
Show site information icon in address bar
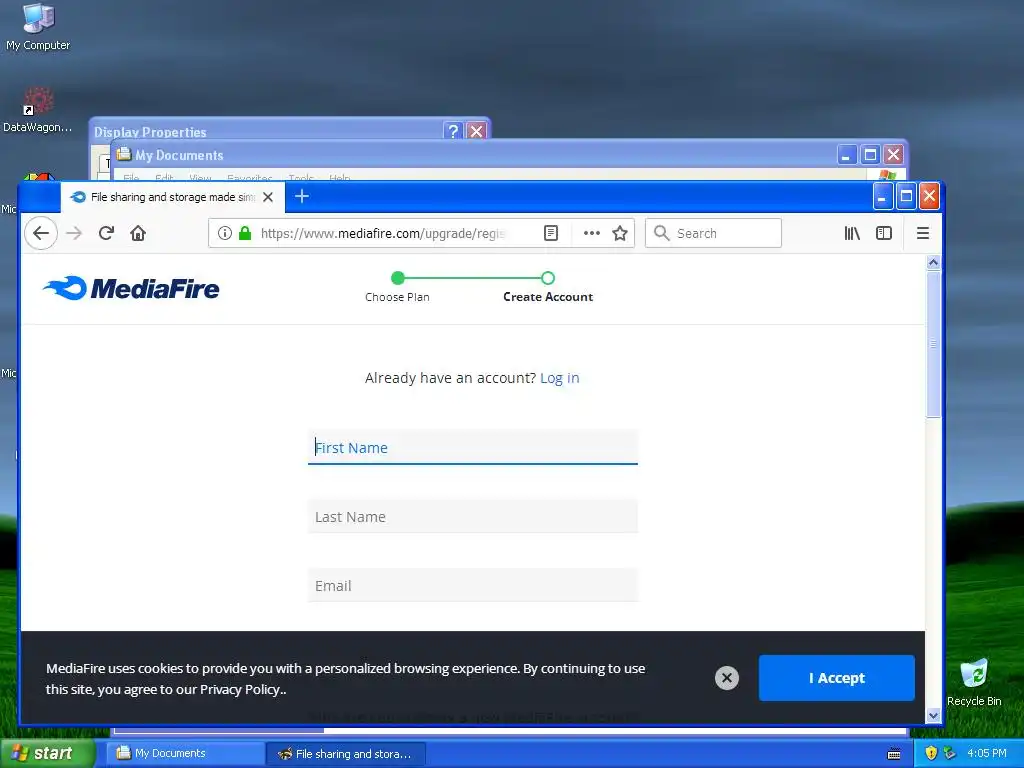tap(225, 233)
